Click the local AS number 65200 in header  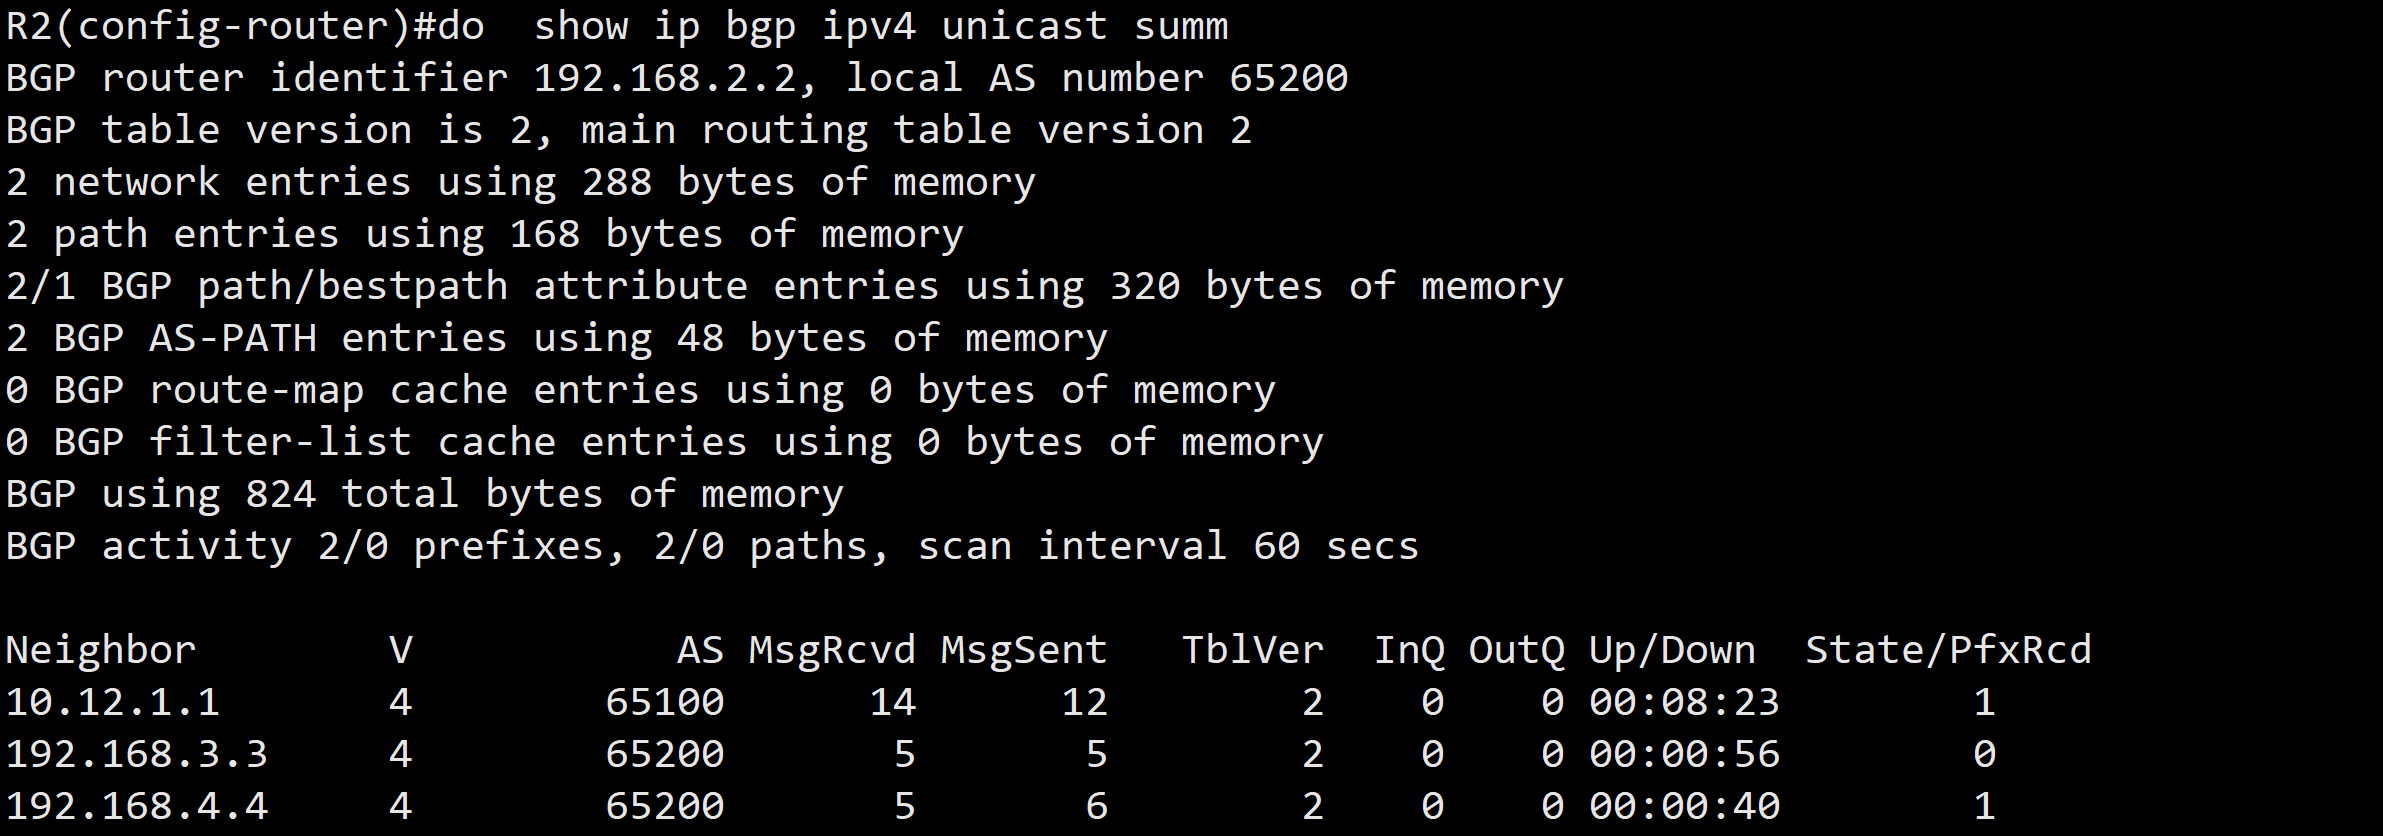(x=1289, y=78)
